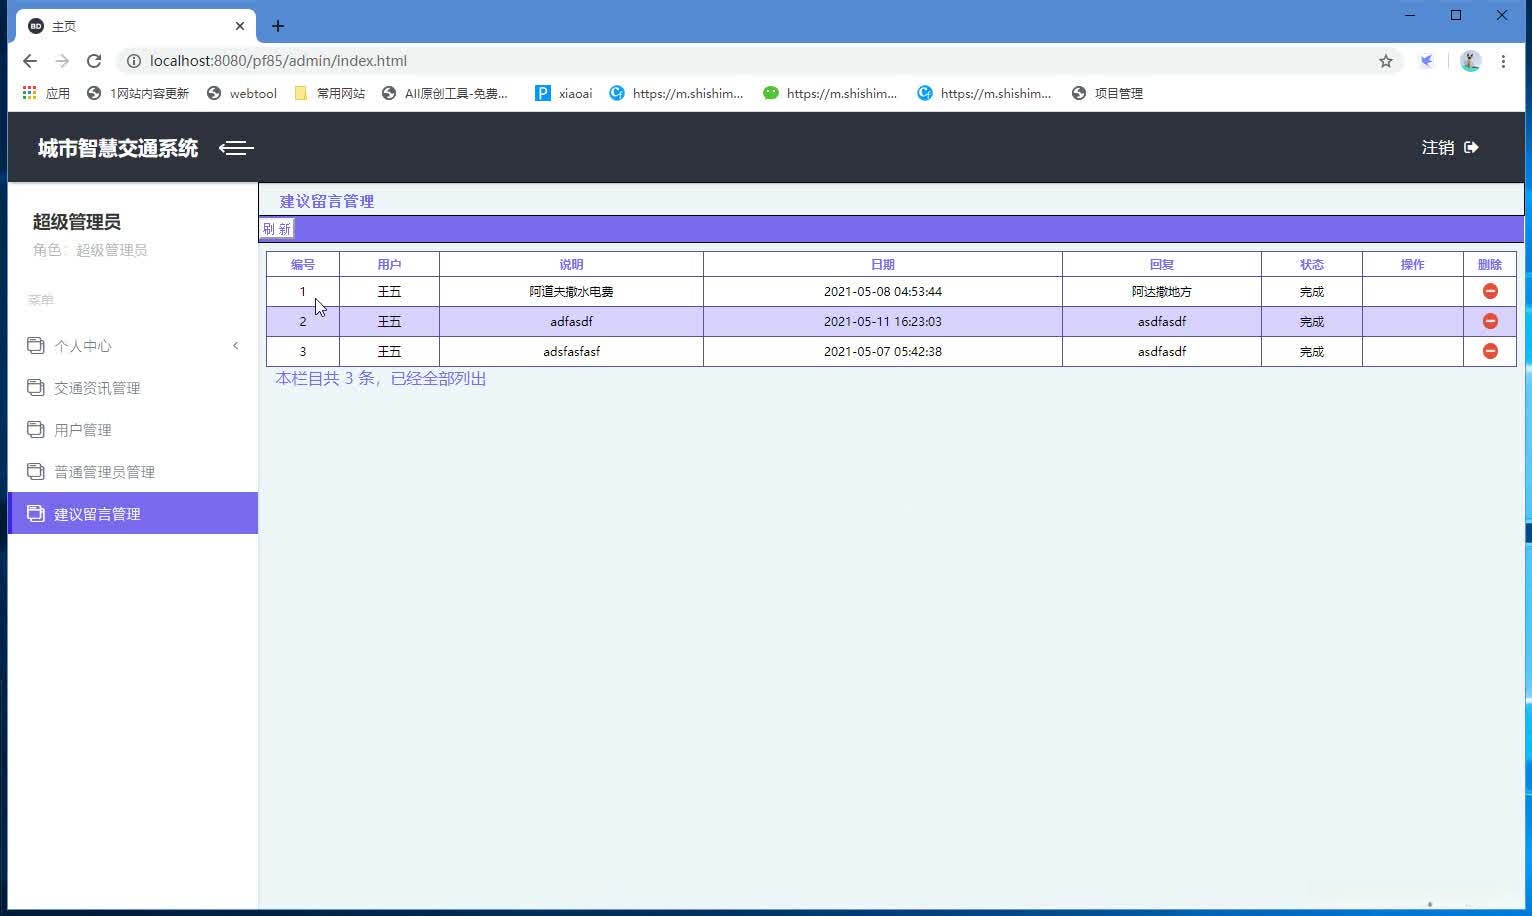
Task: Click the 说明 column header
Action: (571, 264)
